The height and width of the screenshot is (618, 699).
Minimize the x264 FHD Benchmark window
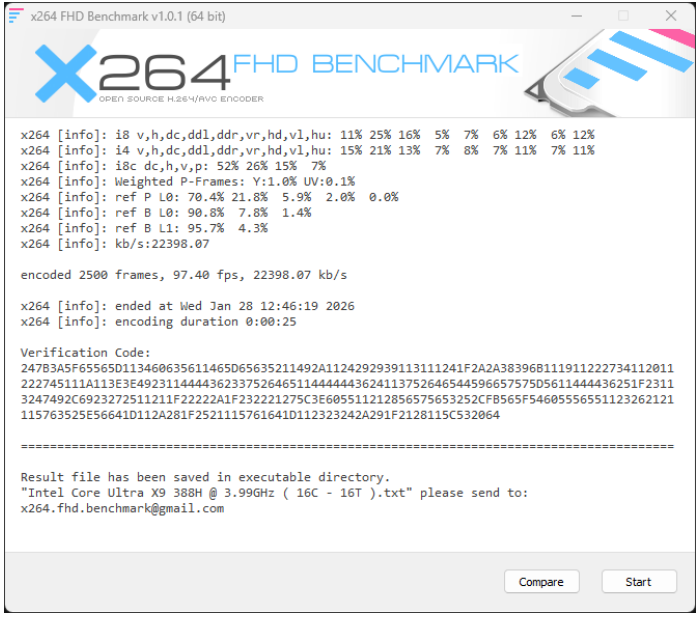point(576,16)
